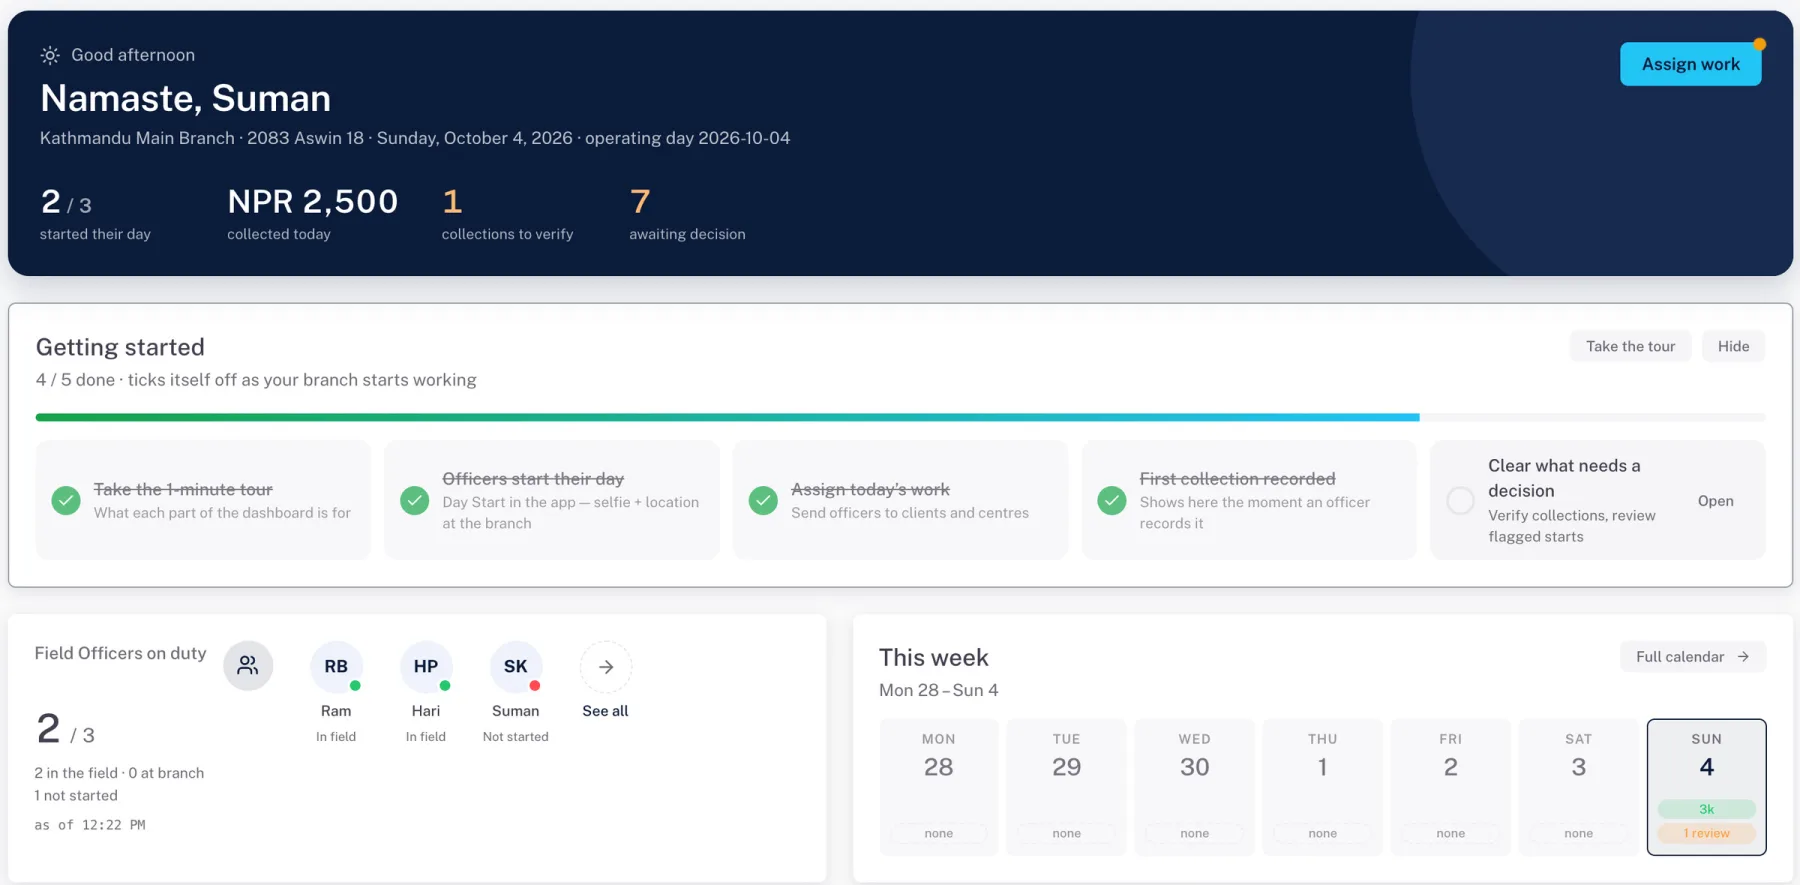Select the Monday 28 day cell
The image size is (1800, 885).
tap(938, 787)
